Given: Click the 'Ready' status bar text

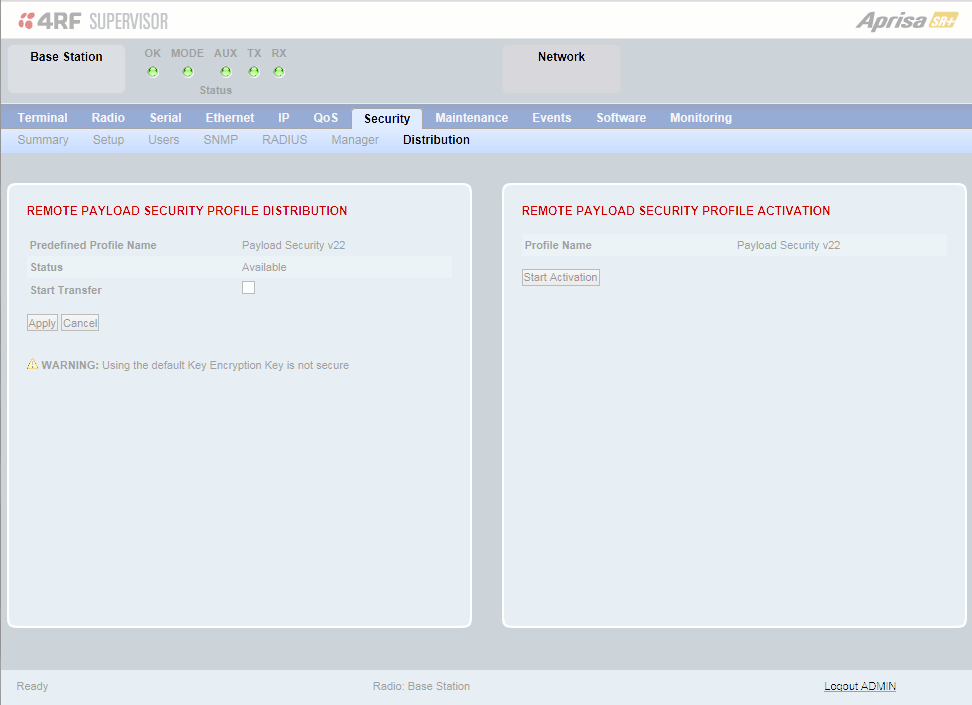Looking at the screenshot, I should pos(32,686).
